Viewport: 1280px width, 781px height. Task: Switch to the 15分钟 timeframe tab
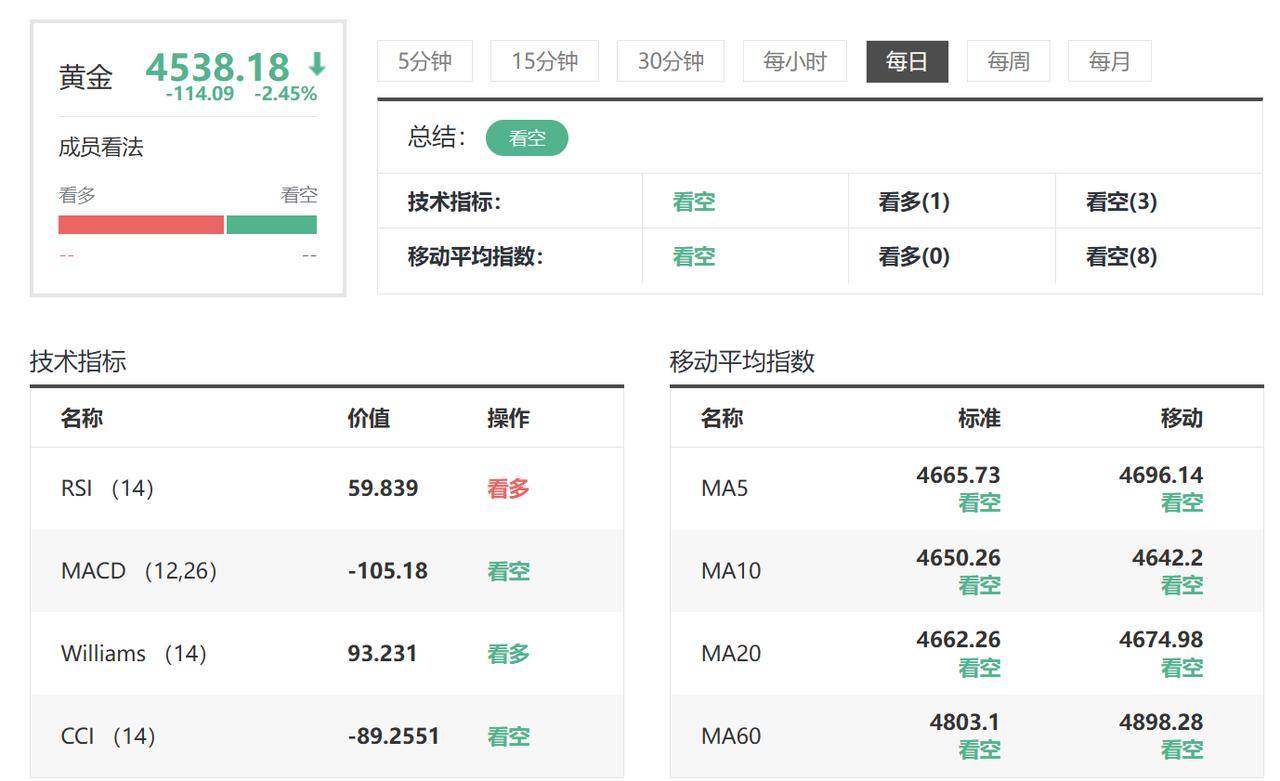[x=545, y=61]
